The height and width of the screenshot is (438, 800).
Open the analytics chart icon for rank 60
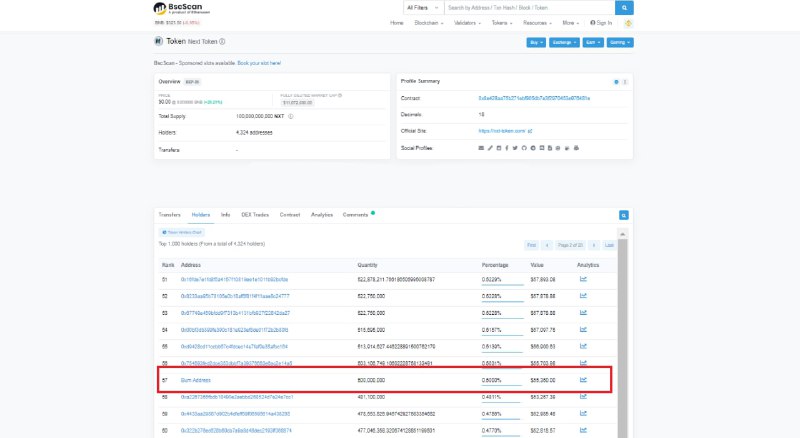(583, 430)
